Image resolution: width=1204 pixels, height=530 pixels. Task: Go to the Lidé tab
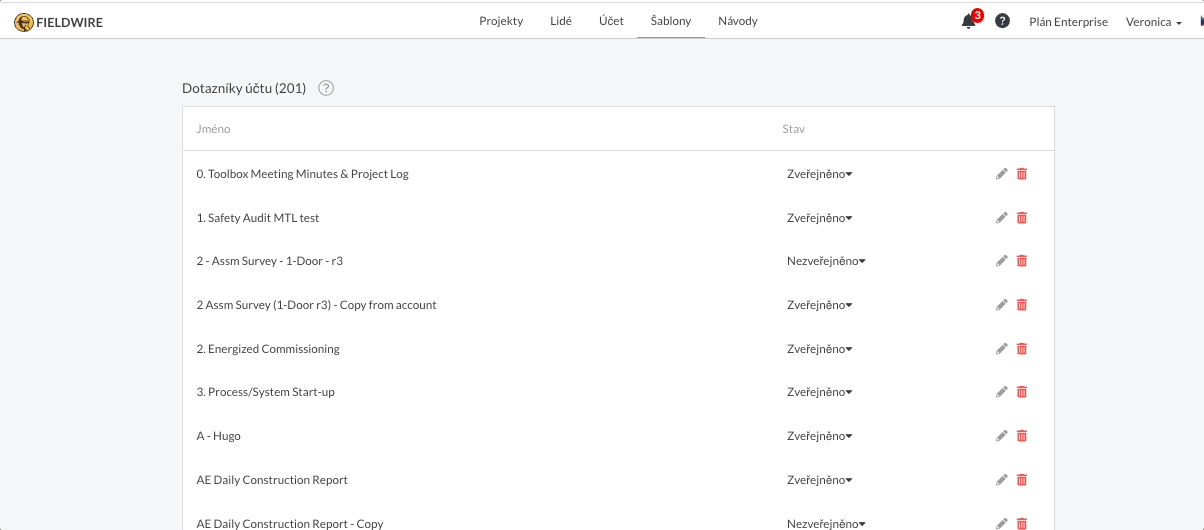click(561, 21)
